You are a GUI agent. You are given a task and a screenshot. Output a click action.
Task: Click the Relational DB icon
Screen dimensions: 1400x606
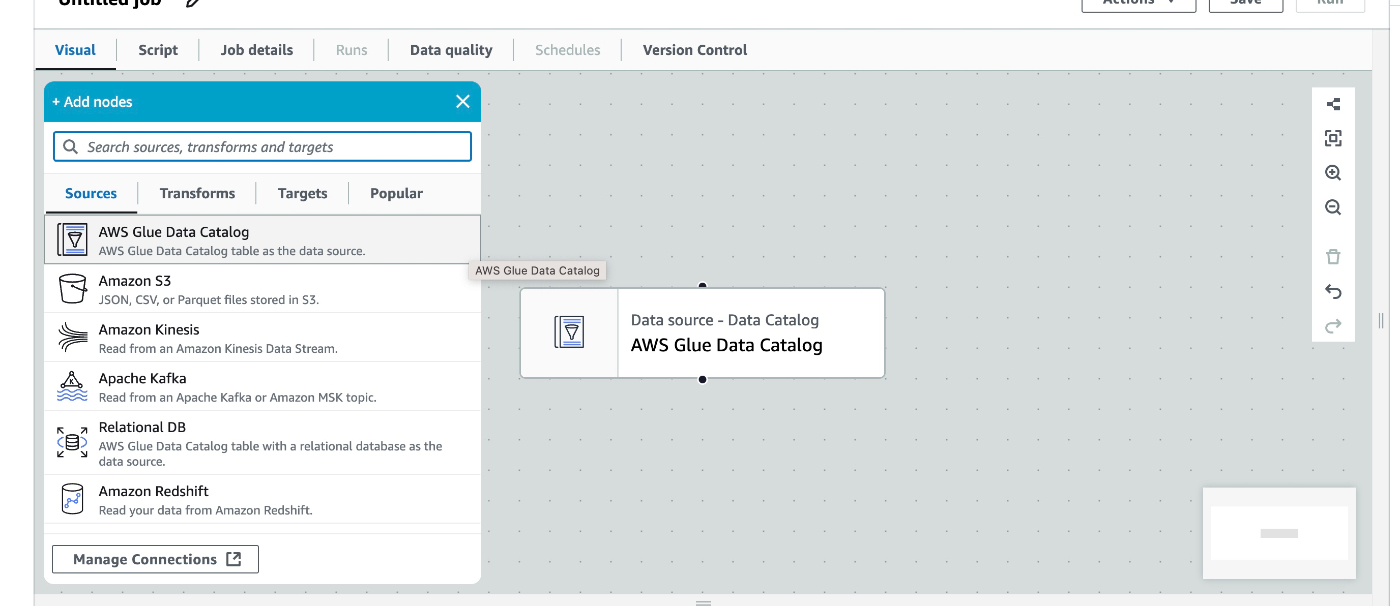(72, 442)
